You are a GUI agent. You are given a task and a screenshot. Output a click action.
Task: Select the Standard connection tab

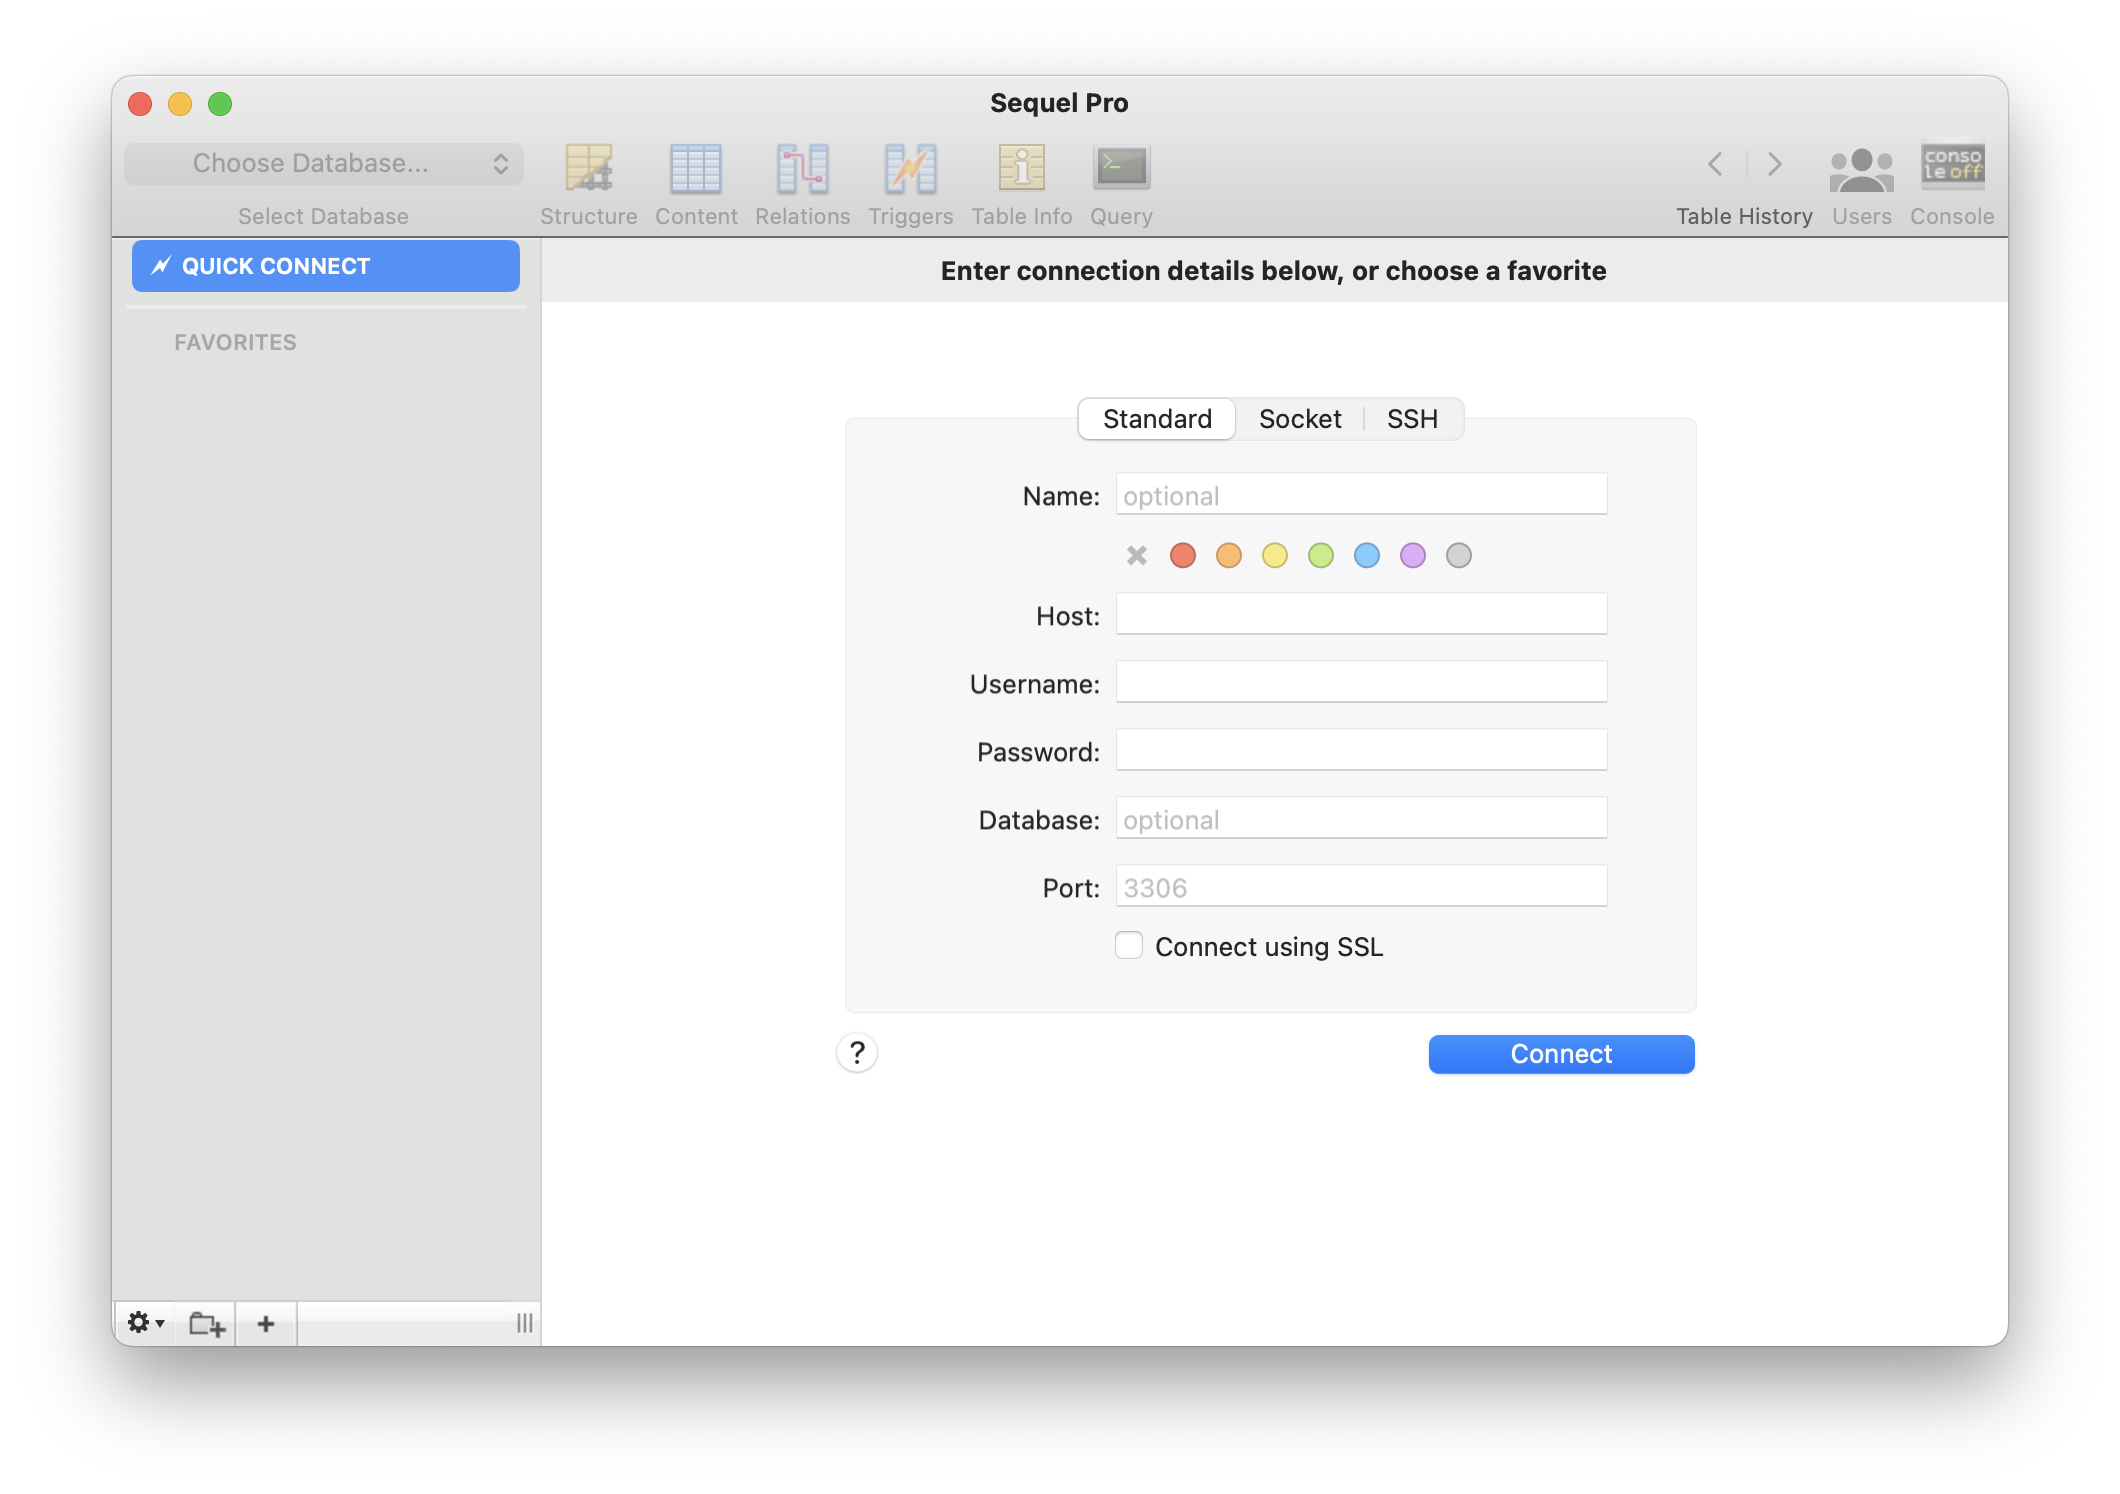click(x=1157, y=419)
